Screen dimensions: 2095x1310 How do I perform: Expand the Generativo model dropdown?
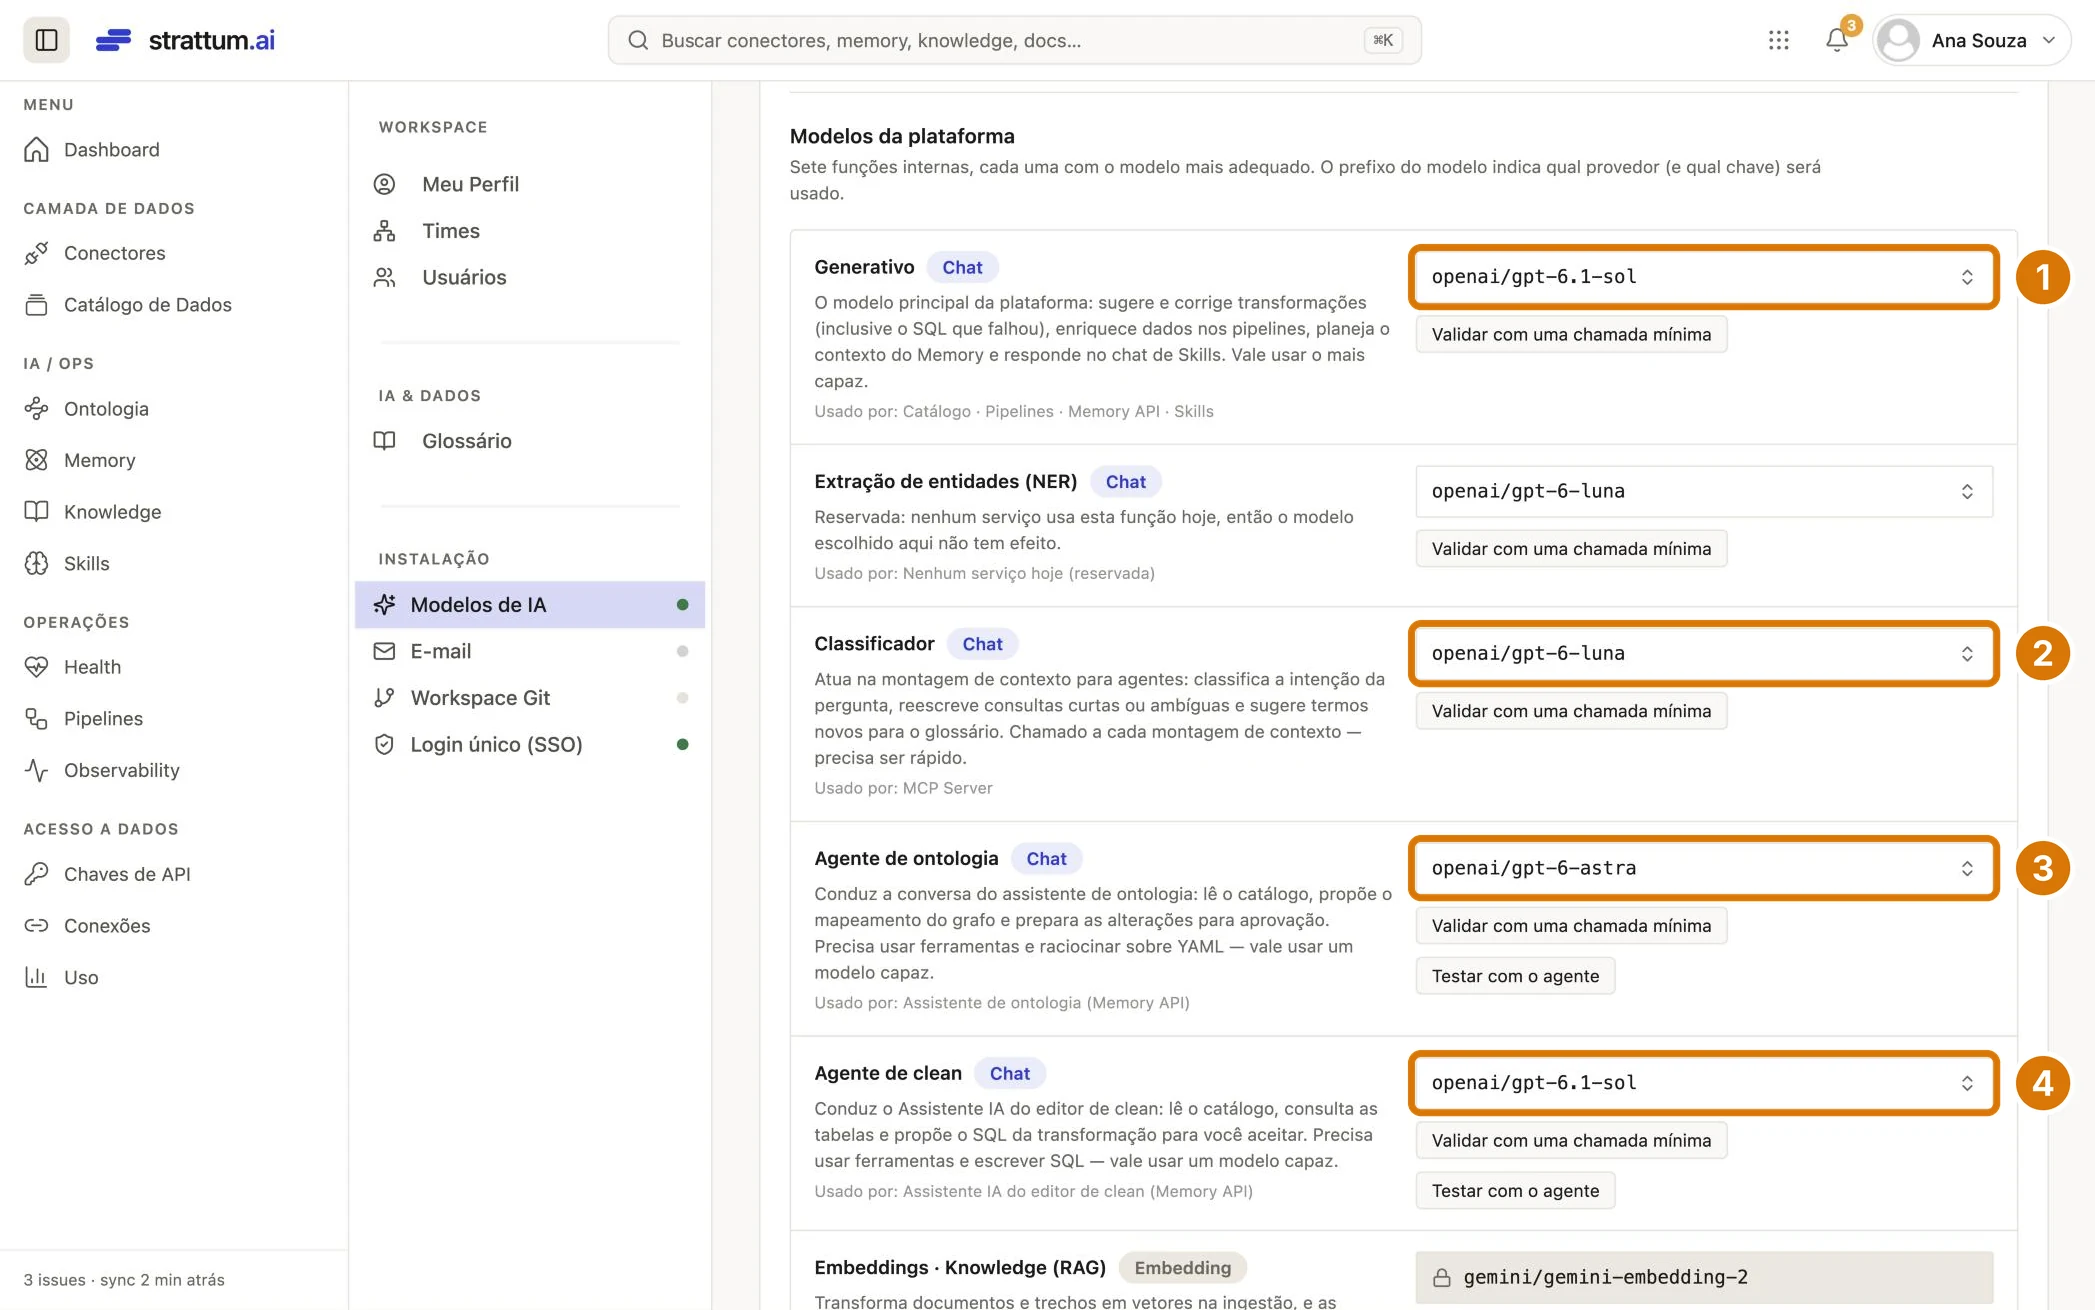(x=1703, y=277)
